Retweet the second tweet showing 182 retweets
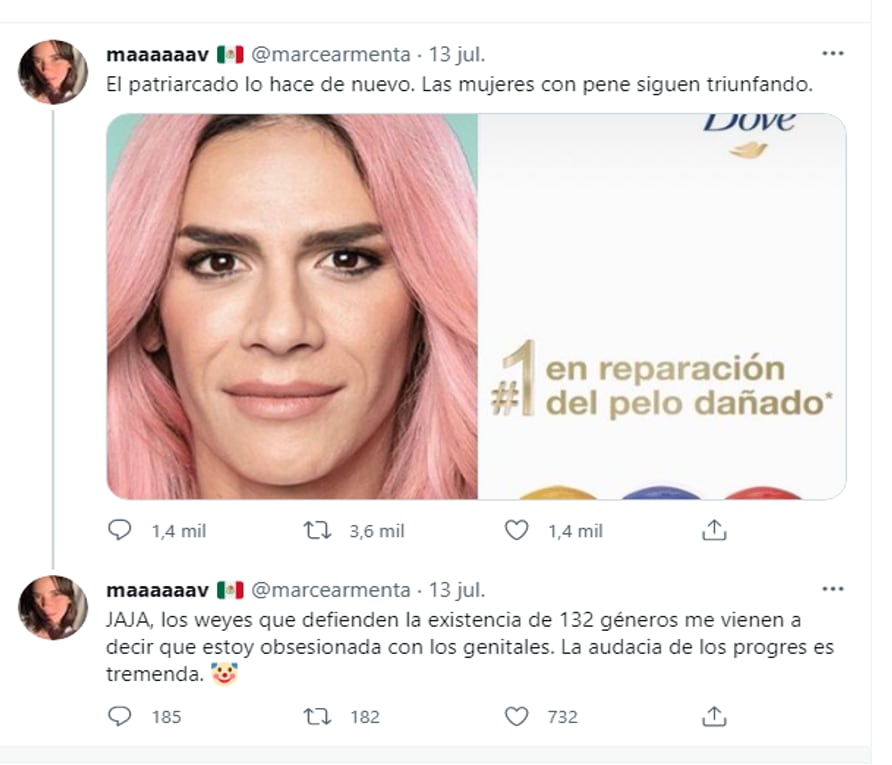This screenshot has height=765, width=892. point(317,716)
